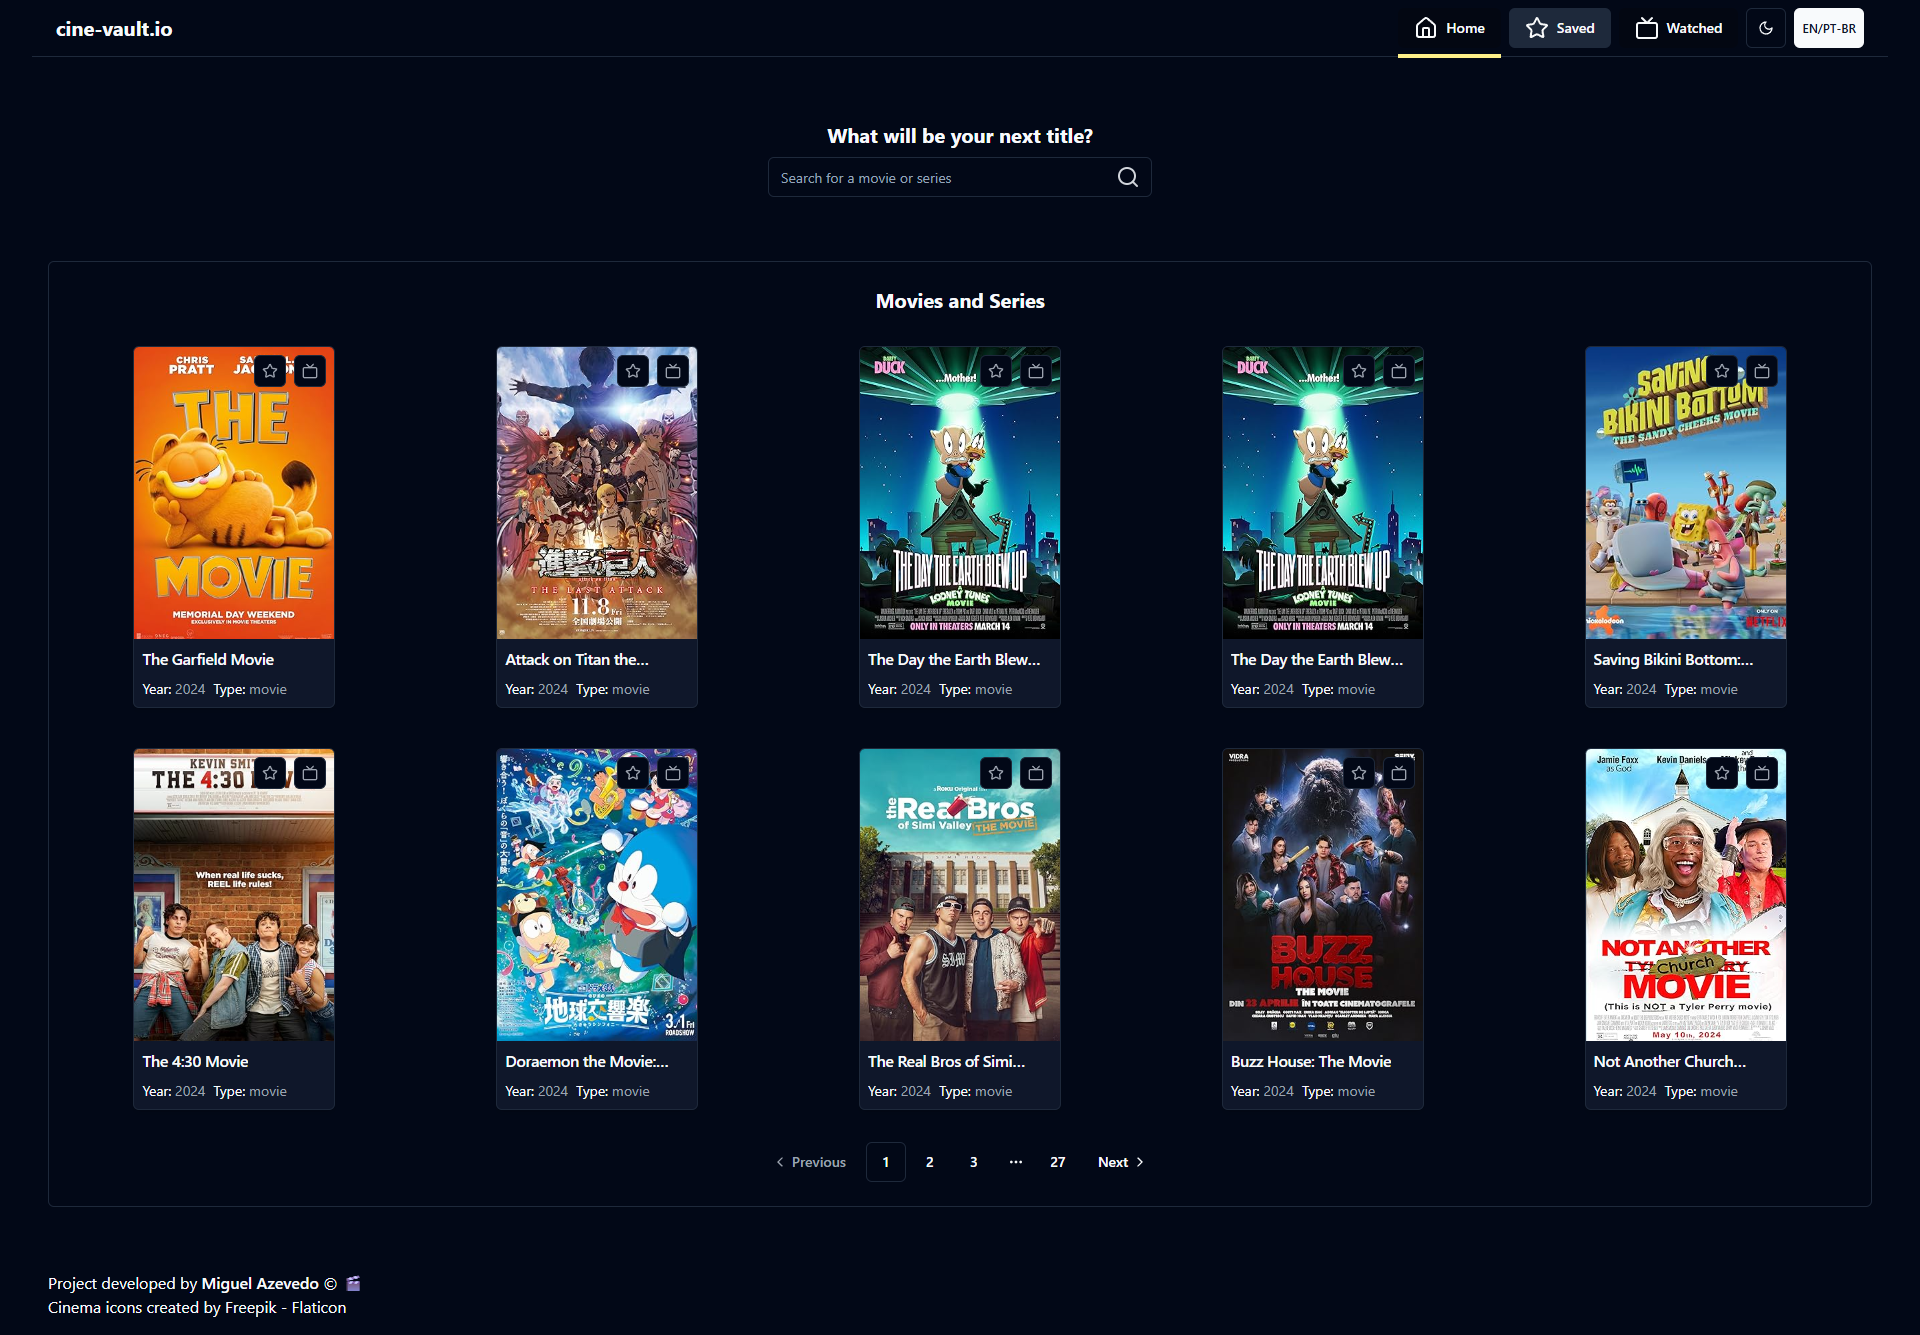Click Buzz House: The Movie title
The width and height of the screenshot is (1920, 1335).
[x=1311, y=1061]
